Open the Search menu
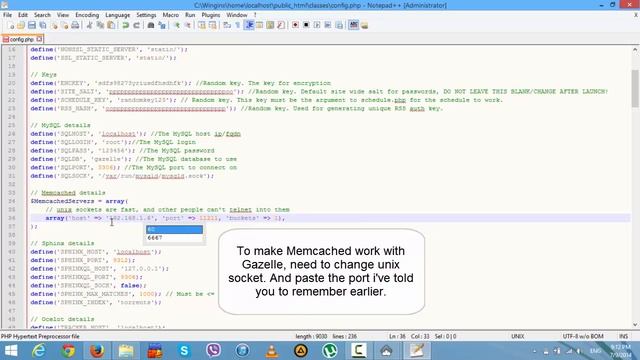The height and width of the screenshot is (360, 640). [42, 15]
